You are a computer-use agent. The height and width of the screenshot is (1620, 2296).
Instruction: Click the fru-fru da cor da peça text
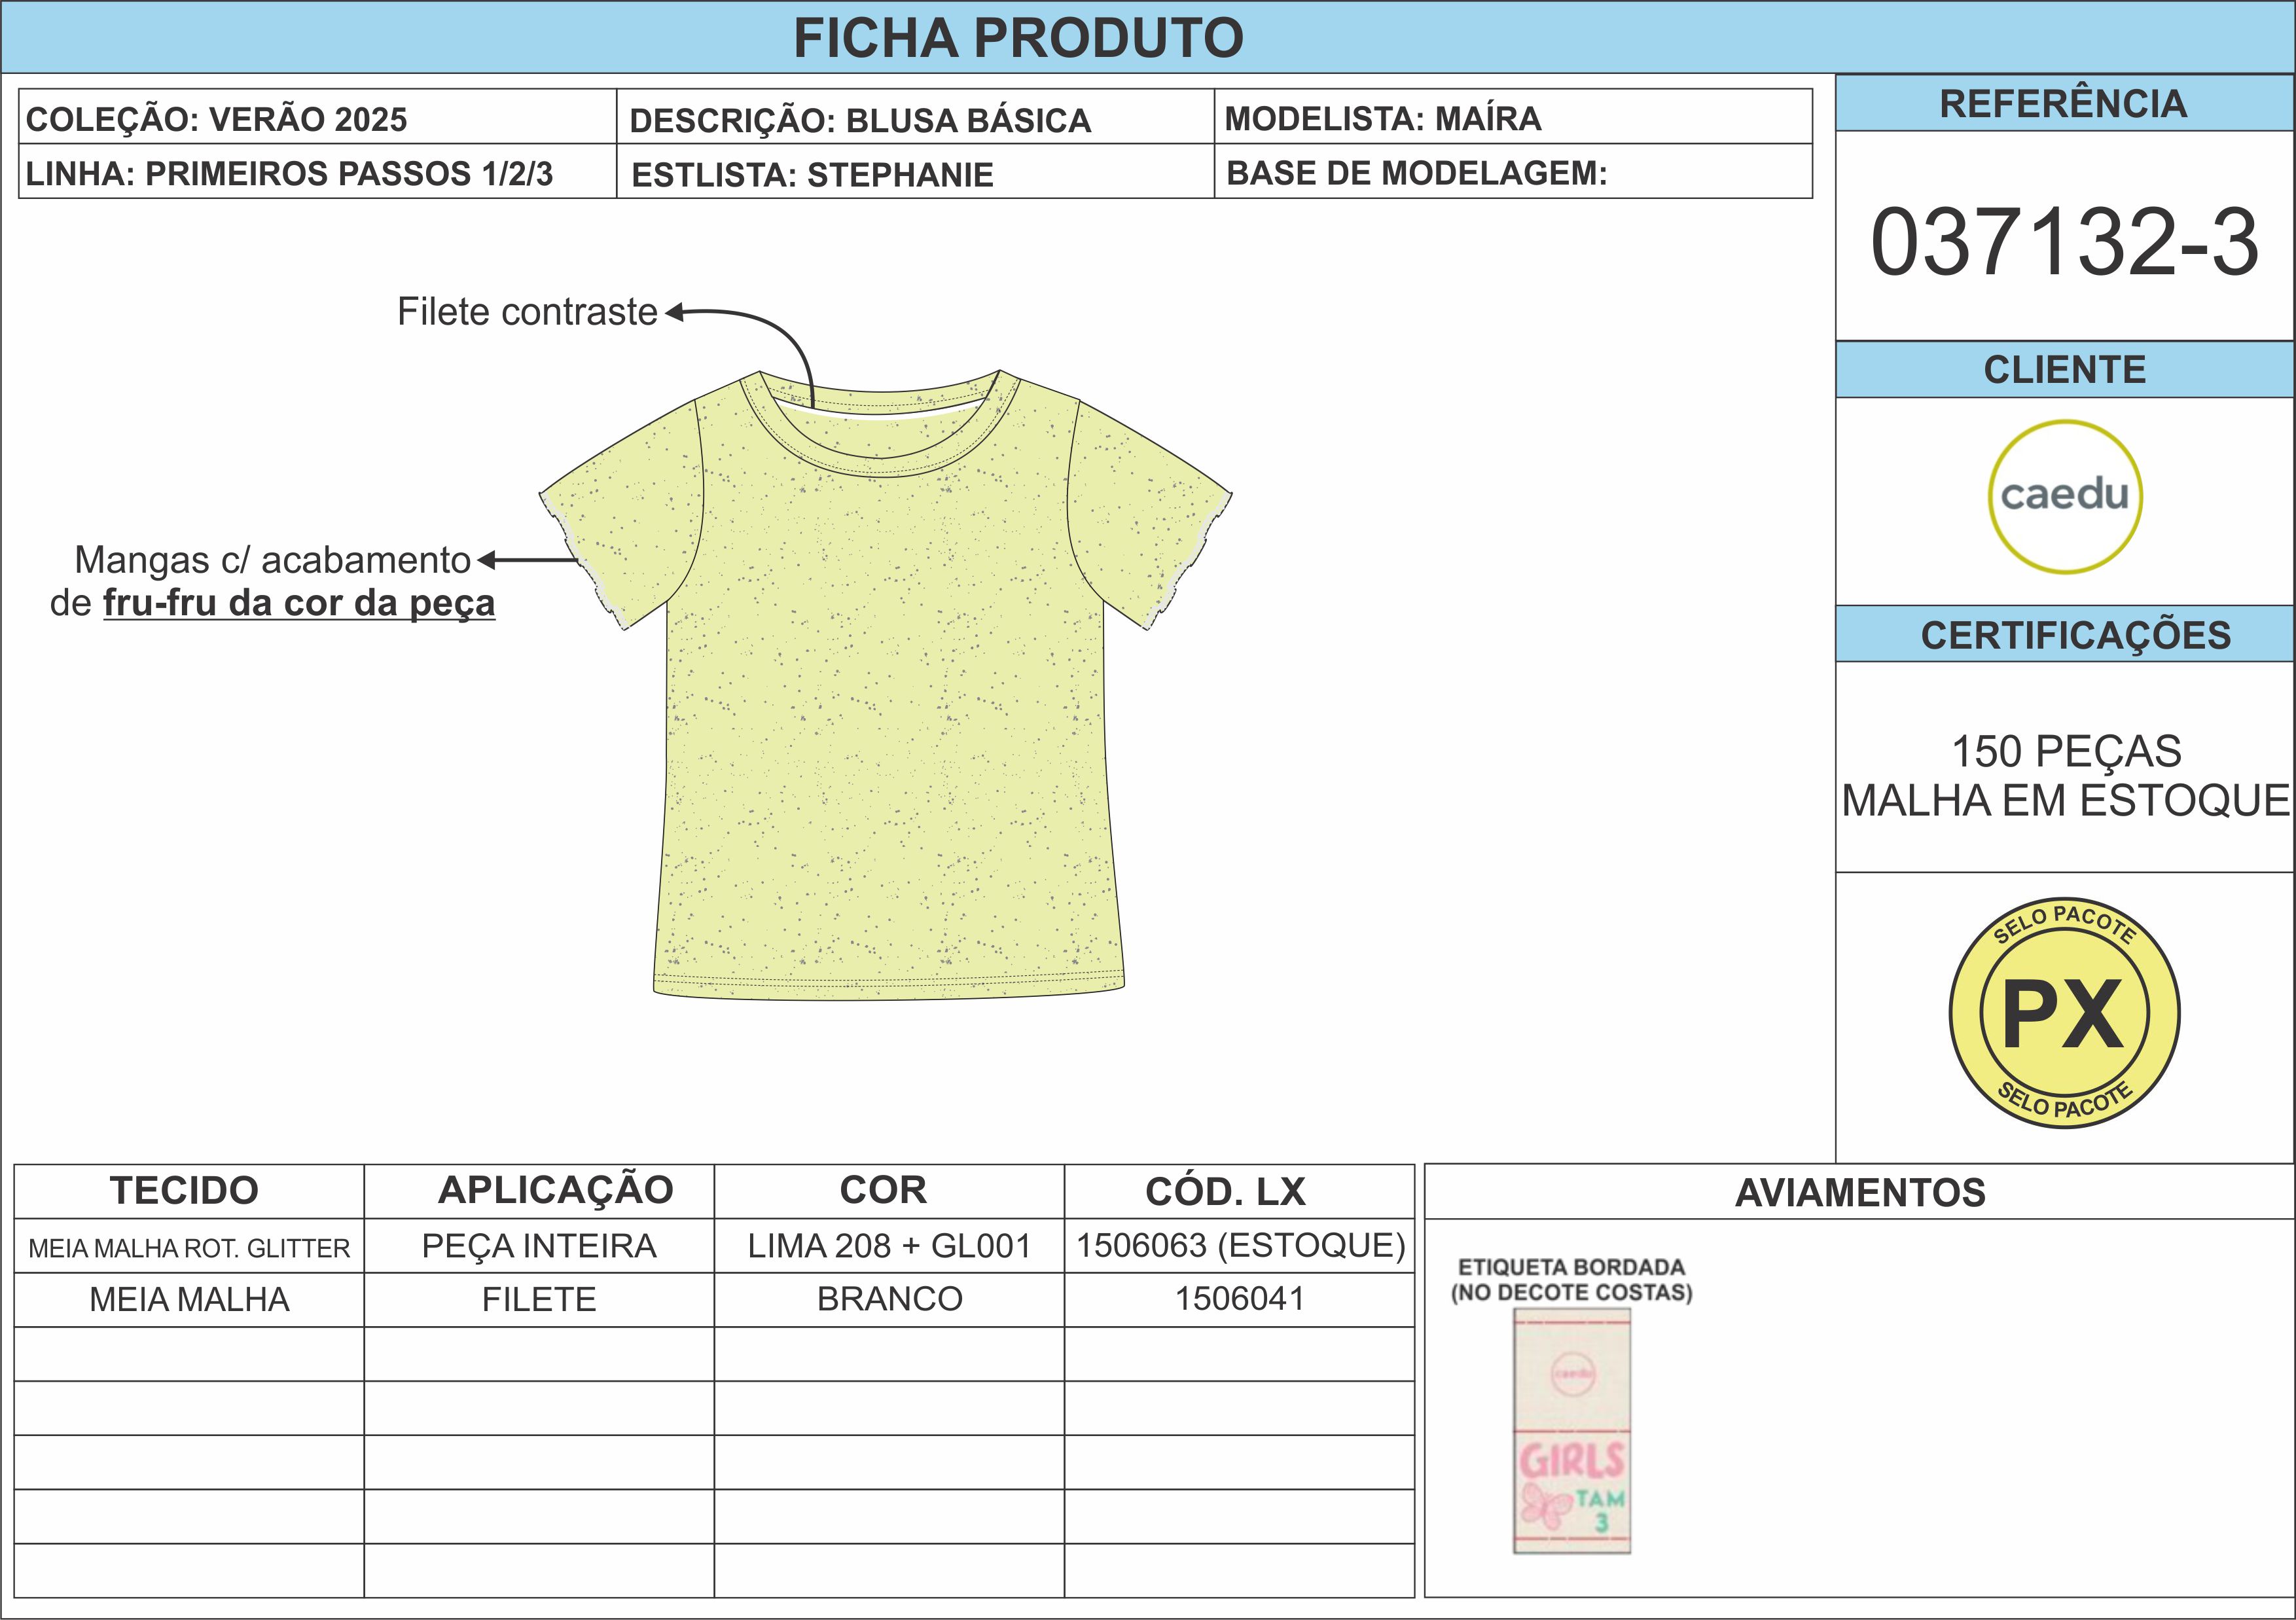tap(299, 603)
